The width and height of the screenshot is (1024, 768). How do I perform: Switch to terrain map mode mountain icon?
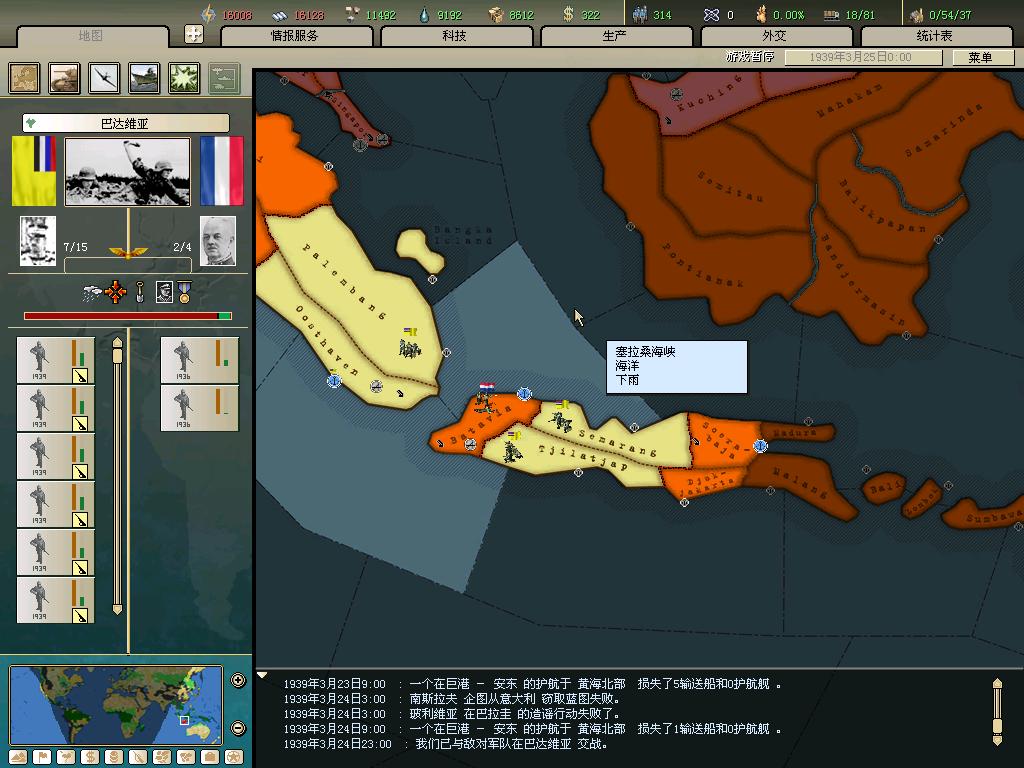[x=18, y=757]
